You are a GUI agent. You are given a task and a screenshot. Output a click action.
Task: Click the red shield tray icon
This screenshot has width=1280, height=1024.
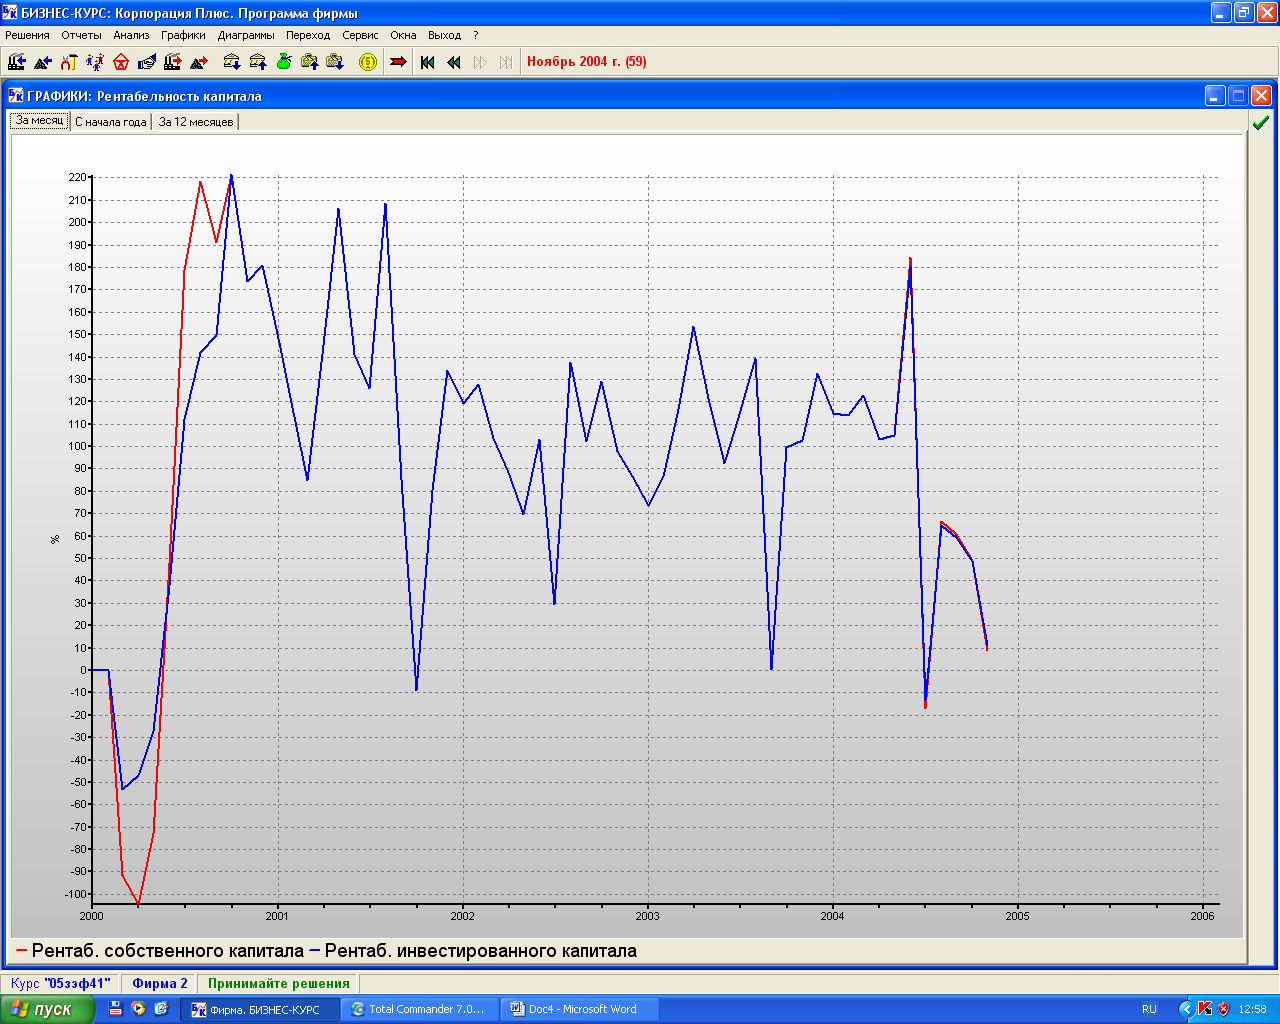tap(1223, 1009)
